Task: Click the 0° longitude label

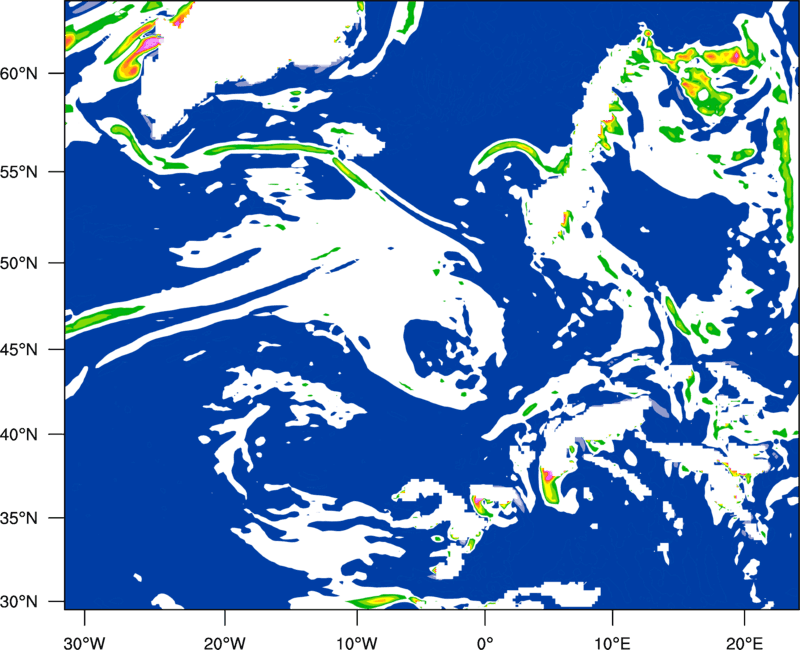Action: point(485,643)
